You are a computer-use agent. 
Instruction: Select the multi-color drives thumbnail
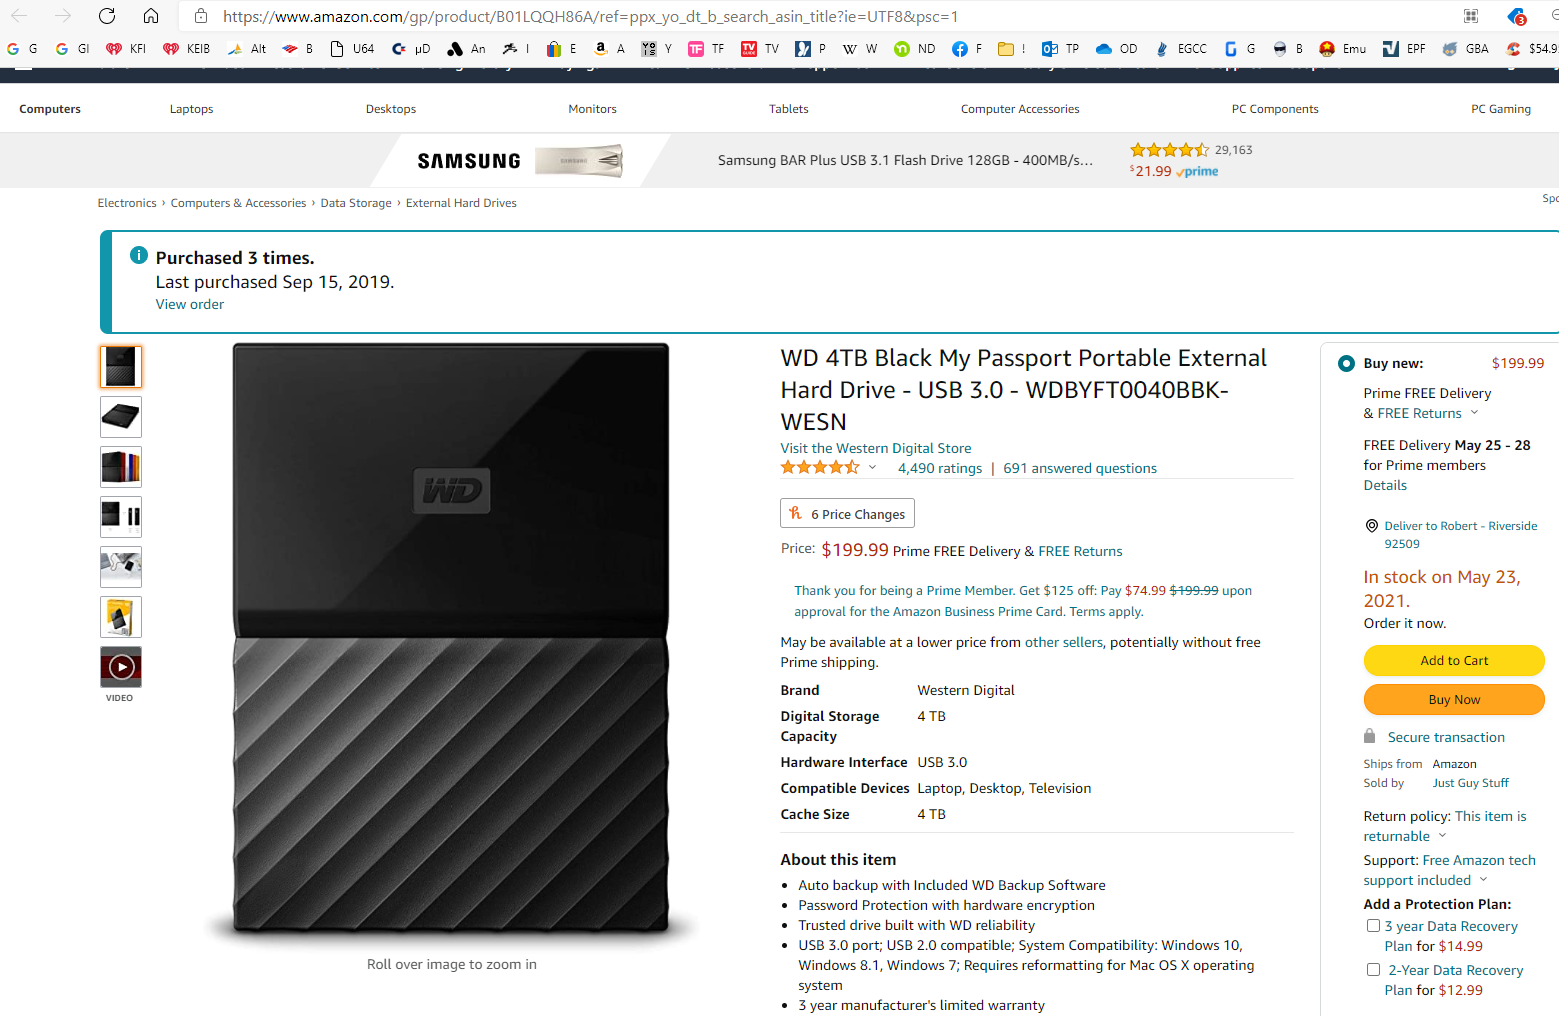121,467
